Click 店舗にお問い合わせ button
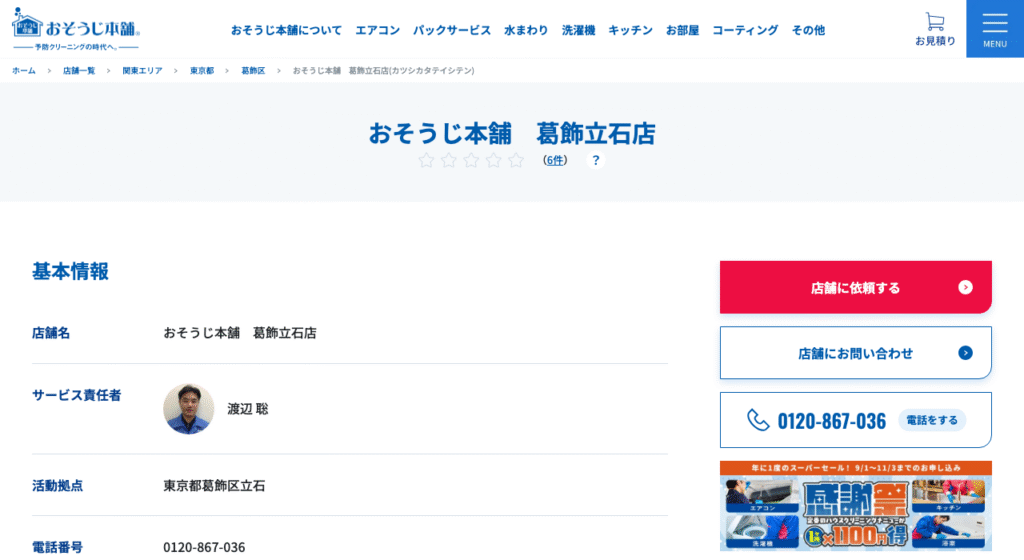 (x=856, y=353)
